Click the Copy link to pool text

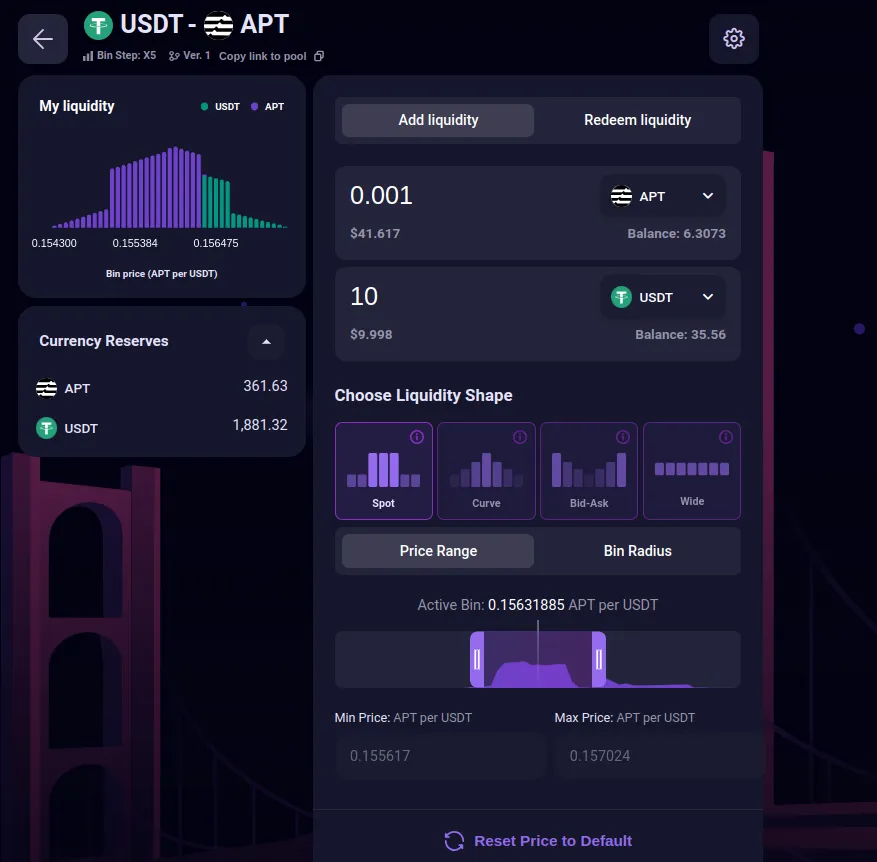(262, 56)
